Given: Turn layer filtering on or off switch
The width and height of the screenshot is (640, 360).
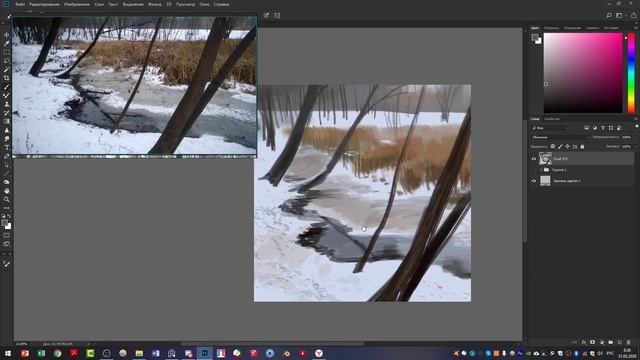Looking at the screenshot, I should tap(636, 127).
